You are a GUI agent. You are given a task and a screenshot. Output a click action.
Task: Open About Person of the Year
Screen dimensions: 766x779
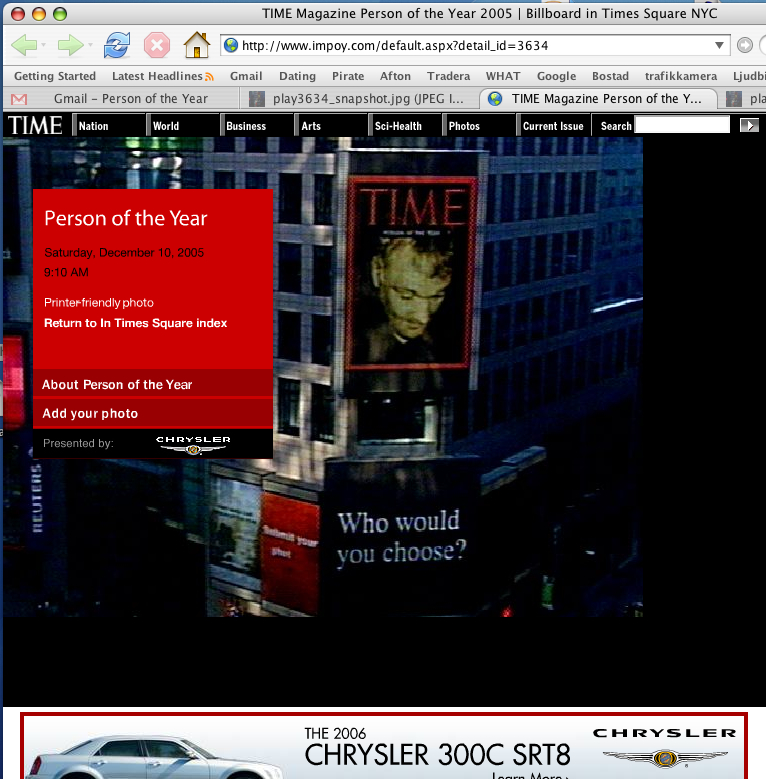click(x=153, y=384)
